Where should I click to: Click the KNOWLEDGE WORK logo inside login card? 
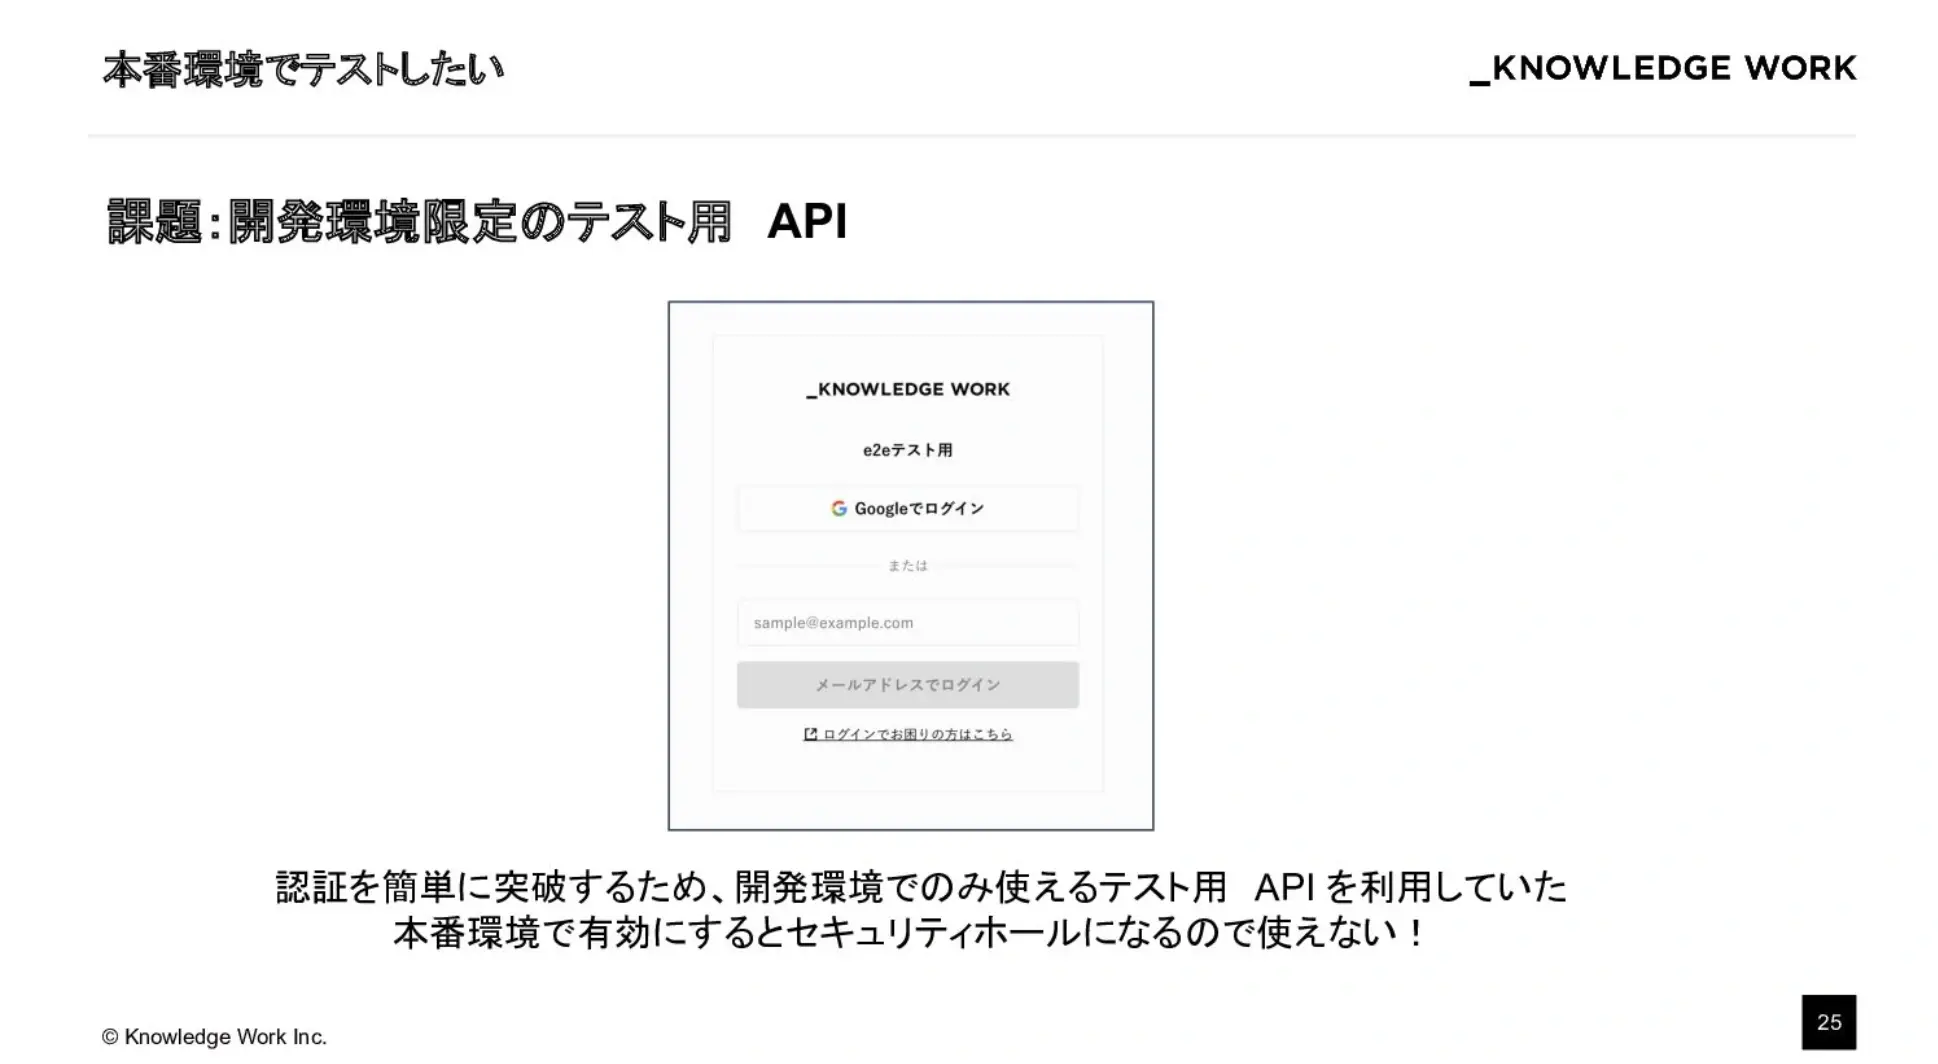[x=908, y=389]
